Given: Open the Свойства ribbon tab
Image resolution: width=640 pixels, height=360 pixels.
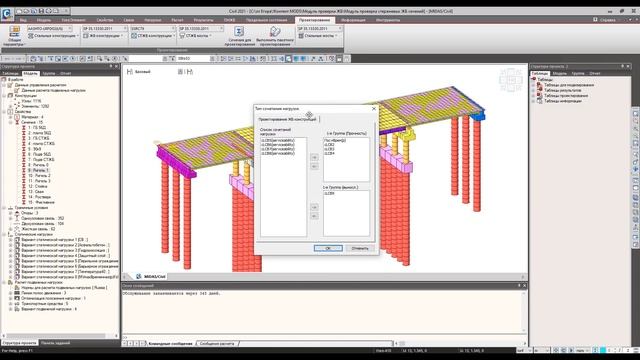Looking at the screenshot, I should [105, 20].
